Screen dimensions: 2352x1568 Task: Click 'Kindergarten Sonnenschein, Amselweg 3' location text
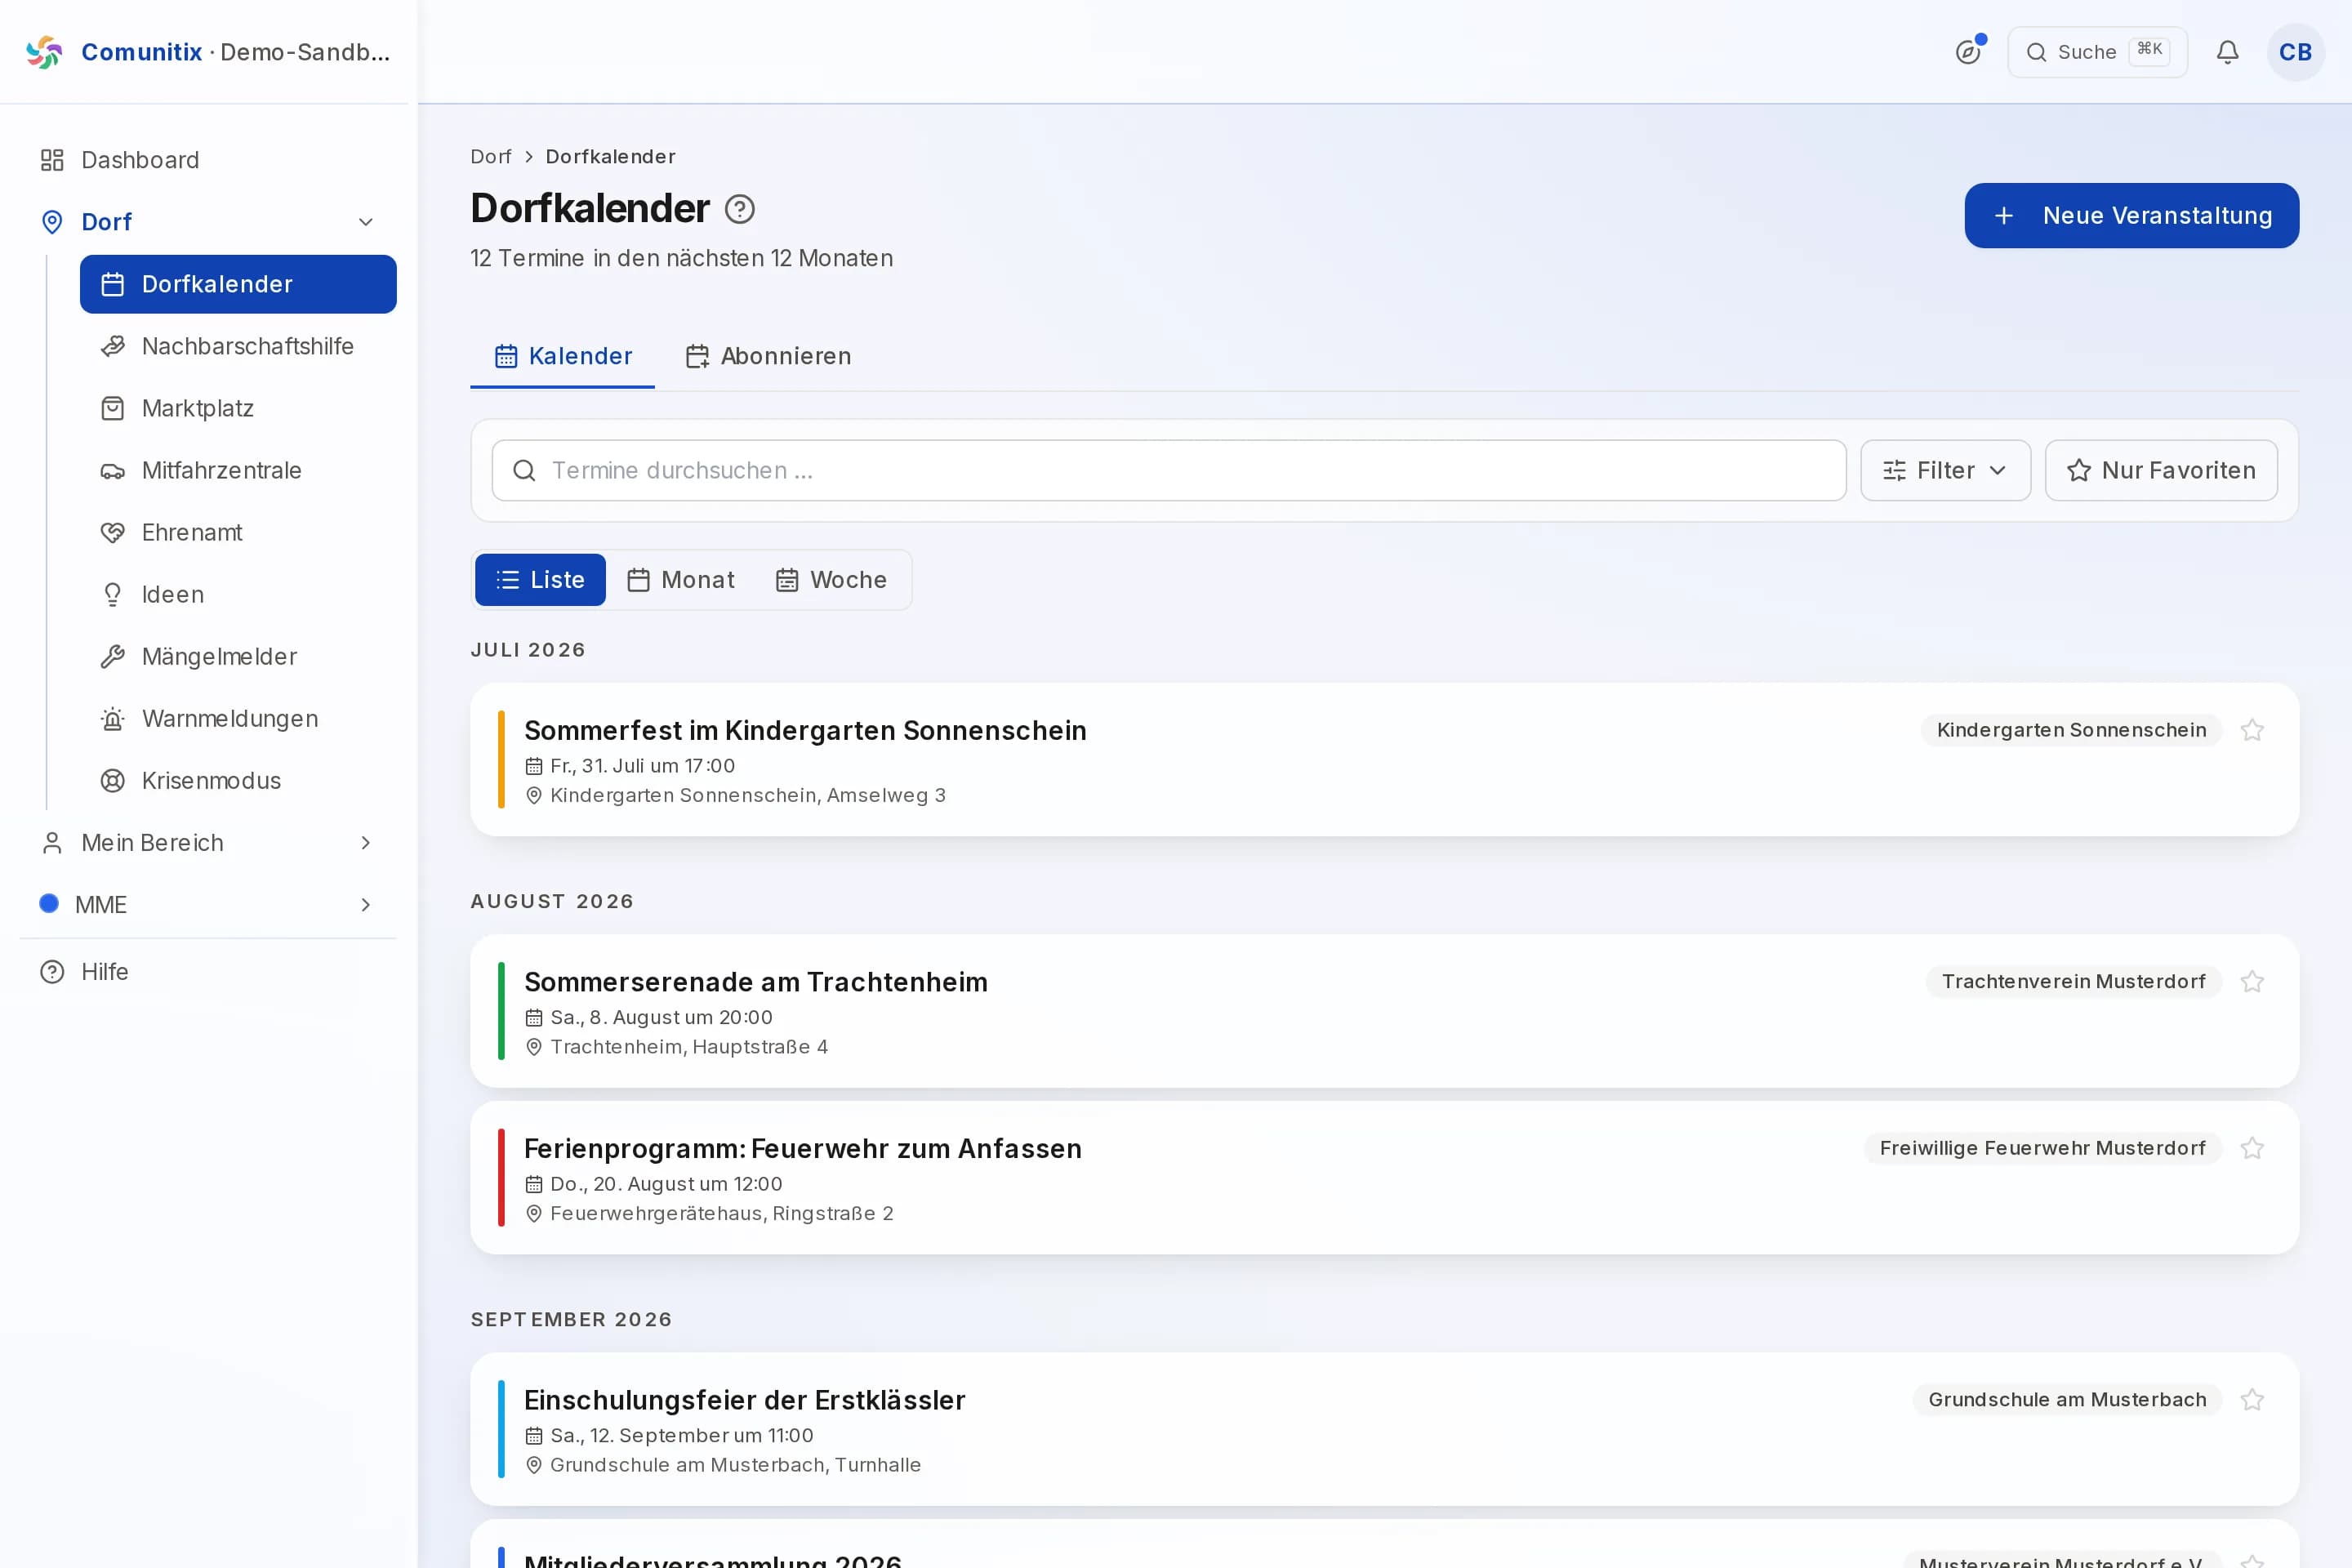pos(747,795)
